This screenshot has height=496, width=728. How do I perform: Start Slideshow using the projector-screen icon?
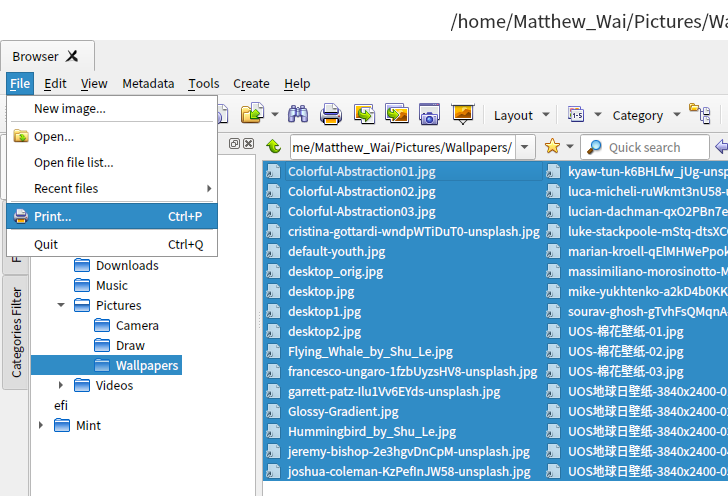[x=463, y=114]
